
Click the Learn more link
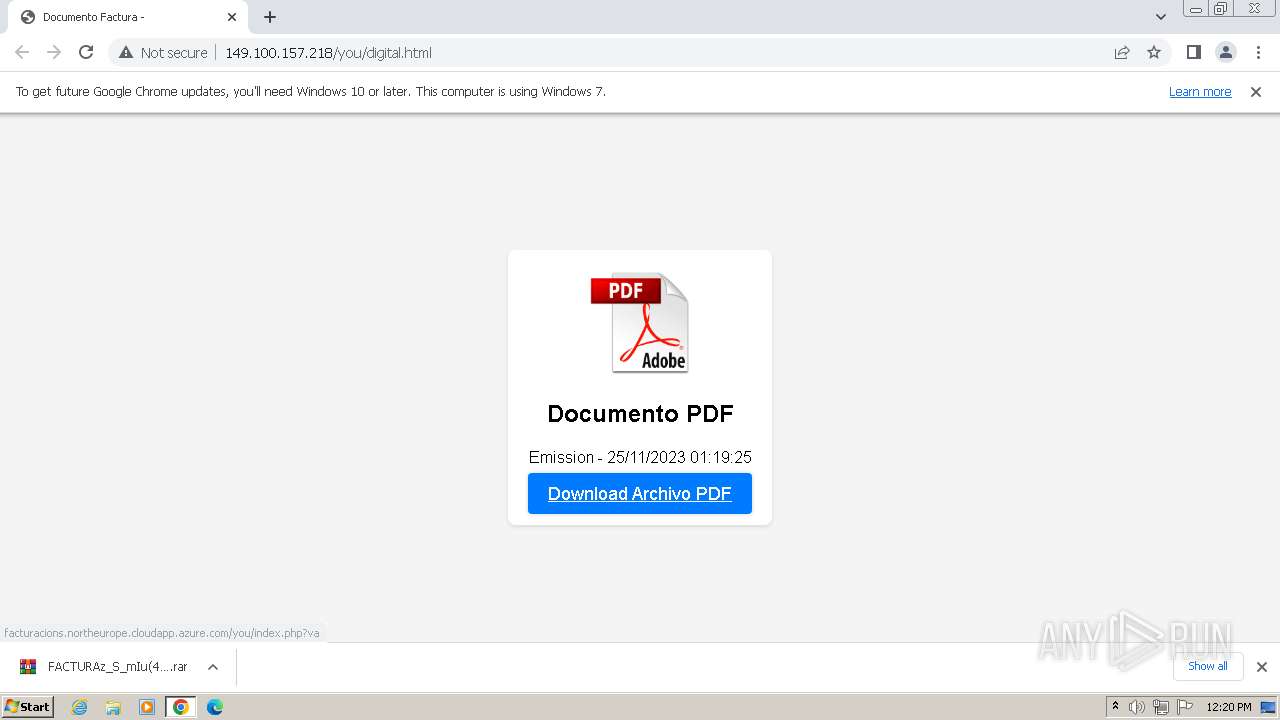[x=1200, y=91]
